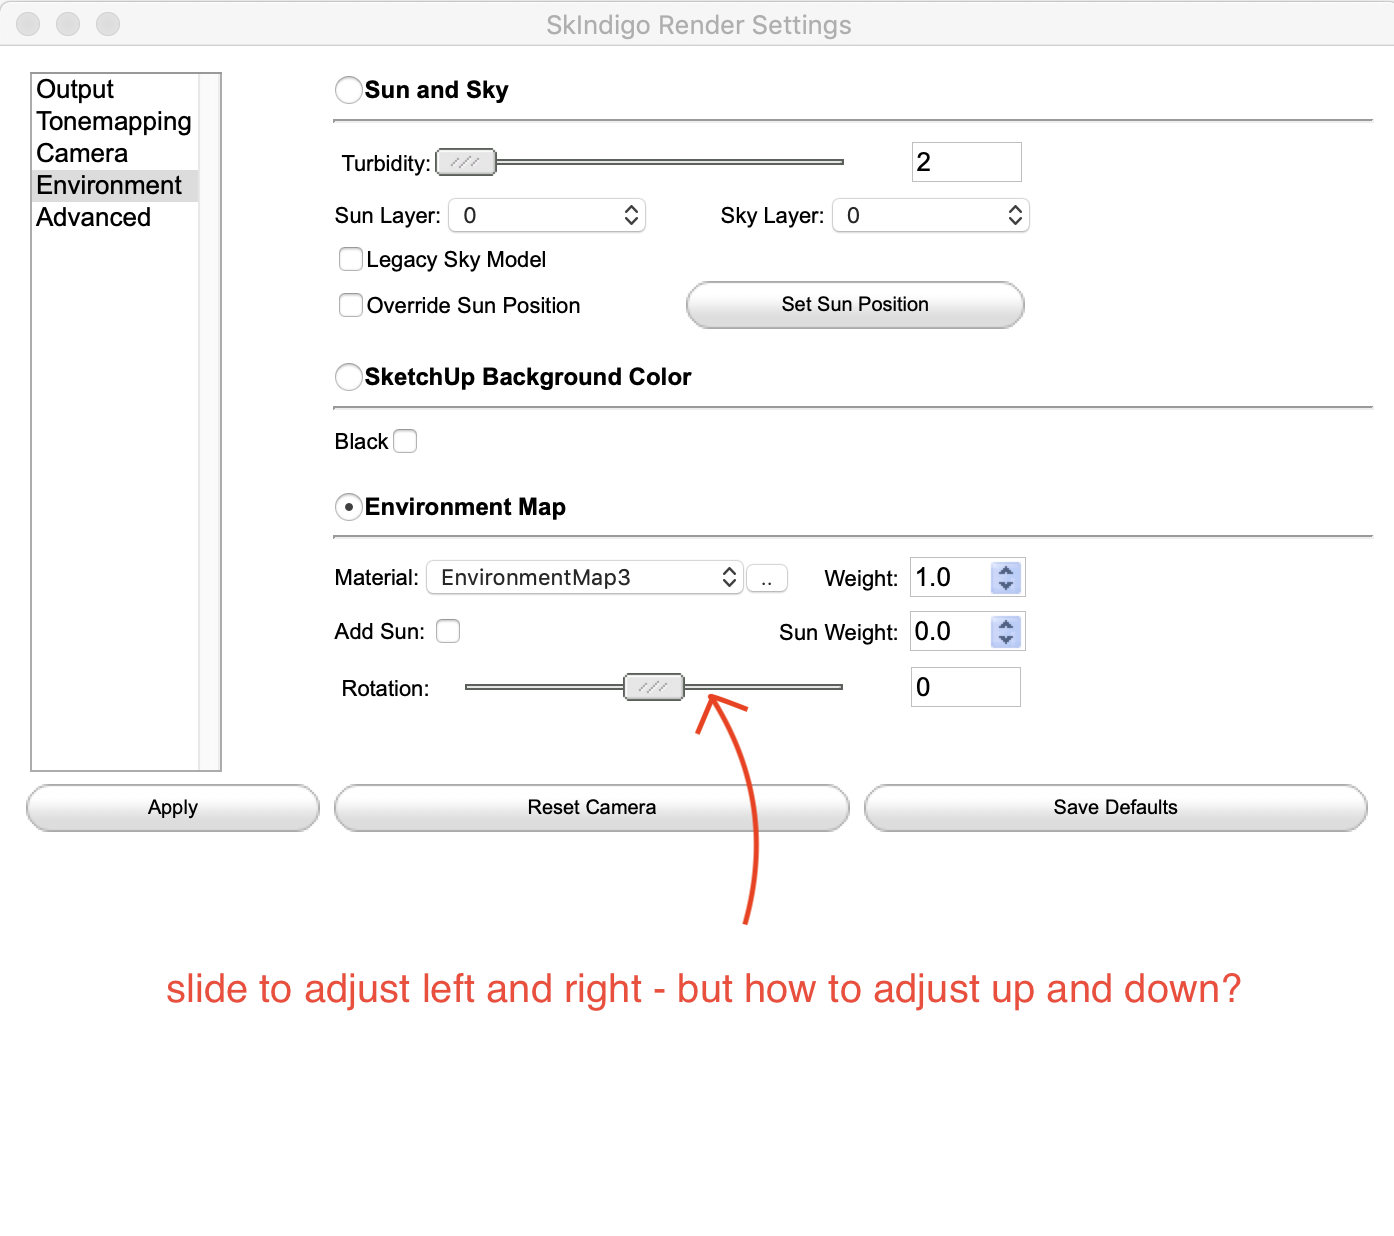Viewport: 1394px width, 1236px height.
Task: Click the Weight stepper arrows
Action: tap(1006, 578)
